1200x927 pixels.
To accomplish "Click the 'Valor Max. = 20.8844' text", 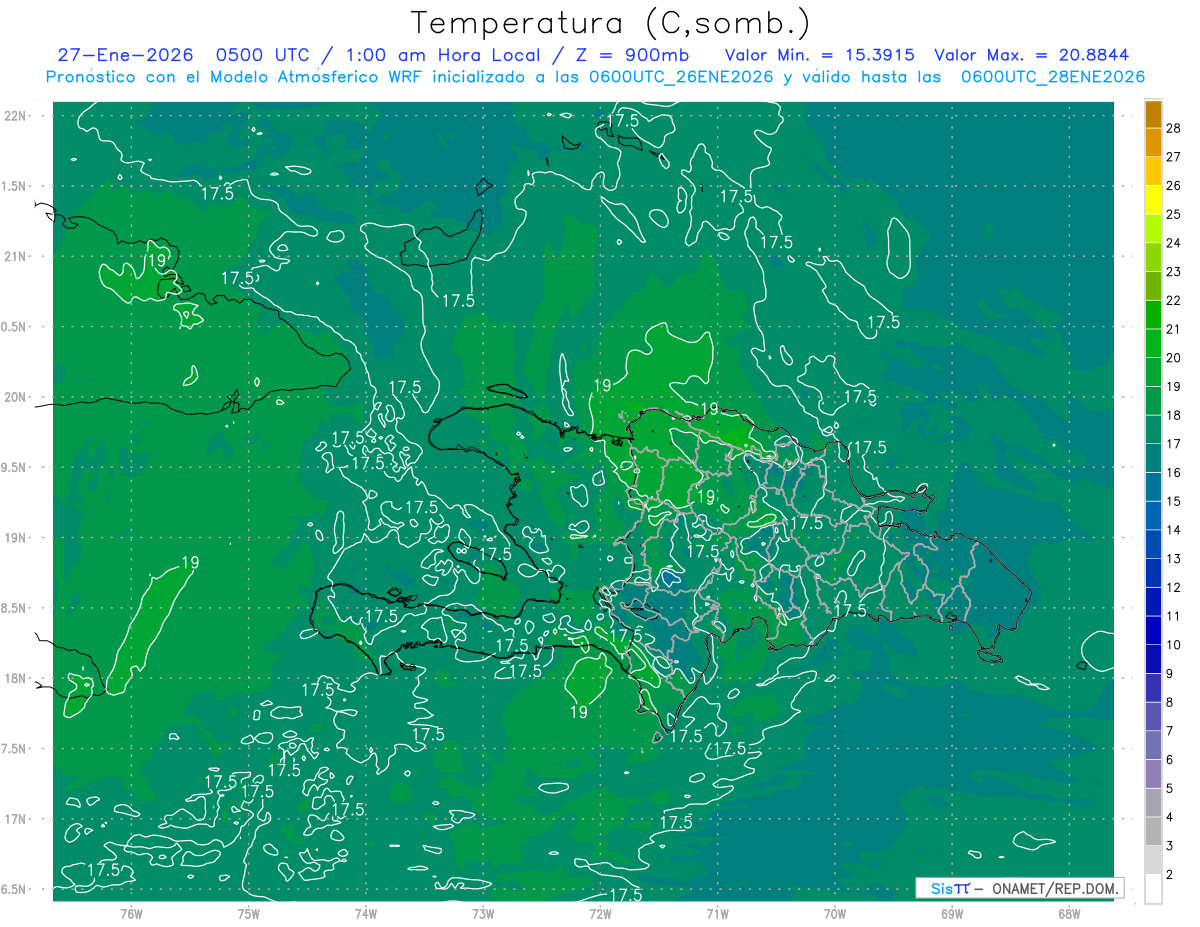I will pyautogui.click(x=1032, y=56).
